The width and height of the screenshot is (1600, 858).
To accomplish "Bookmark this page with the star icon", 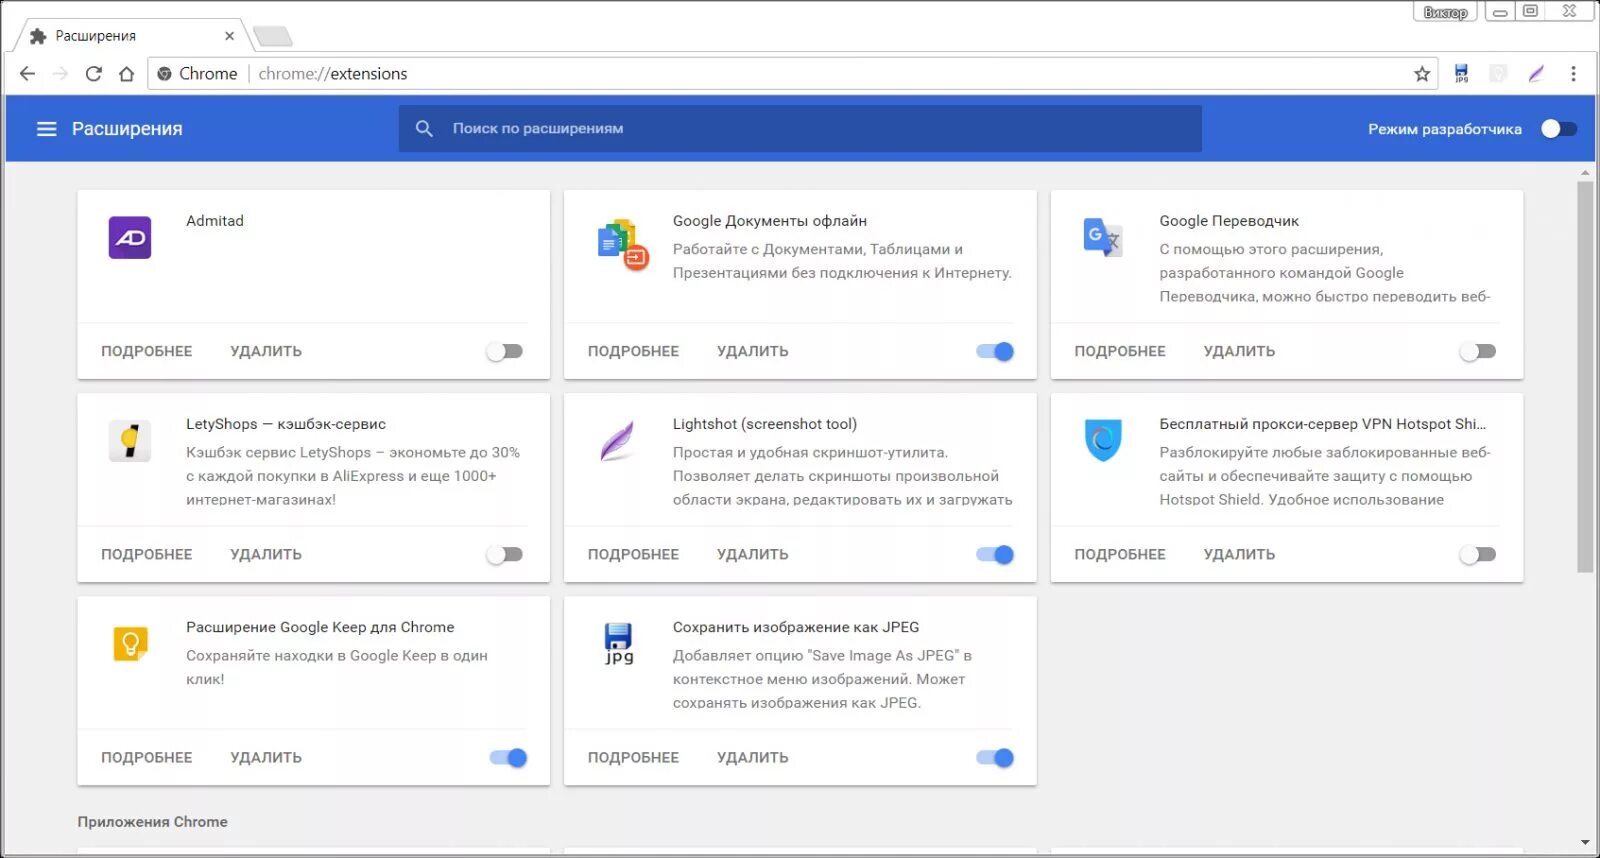I will [x=1422, y=74].
